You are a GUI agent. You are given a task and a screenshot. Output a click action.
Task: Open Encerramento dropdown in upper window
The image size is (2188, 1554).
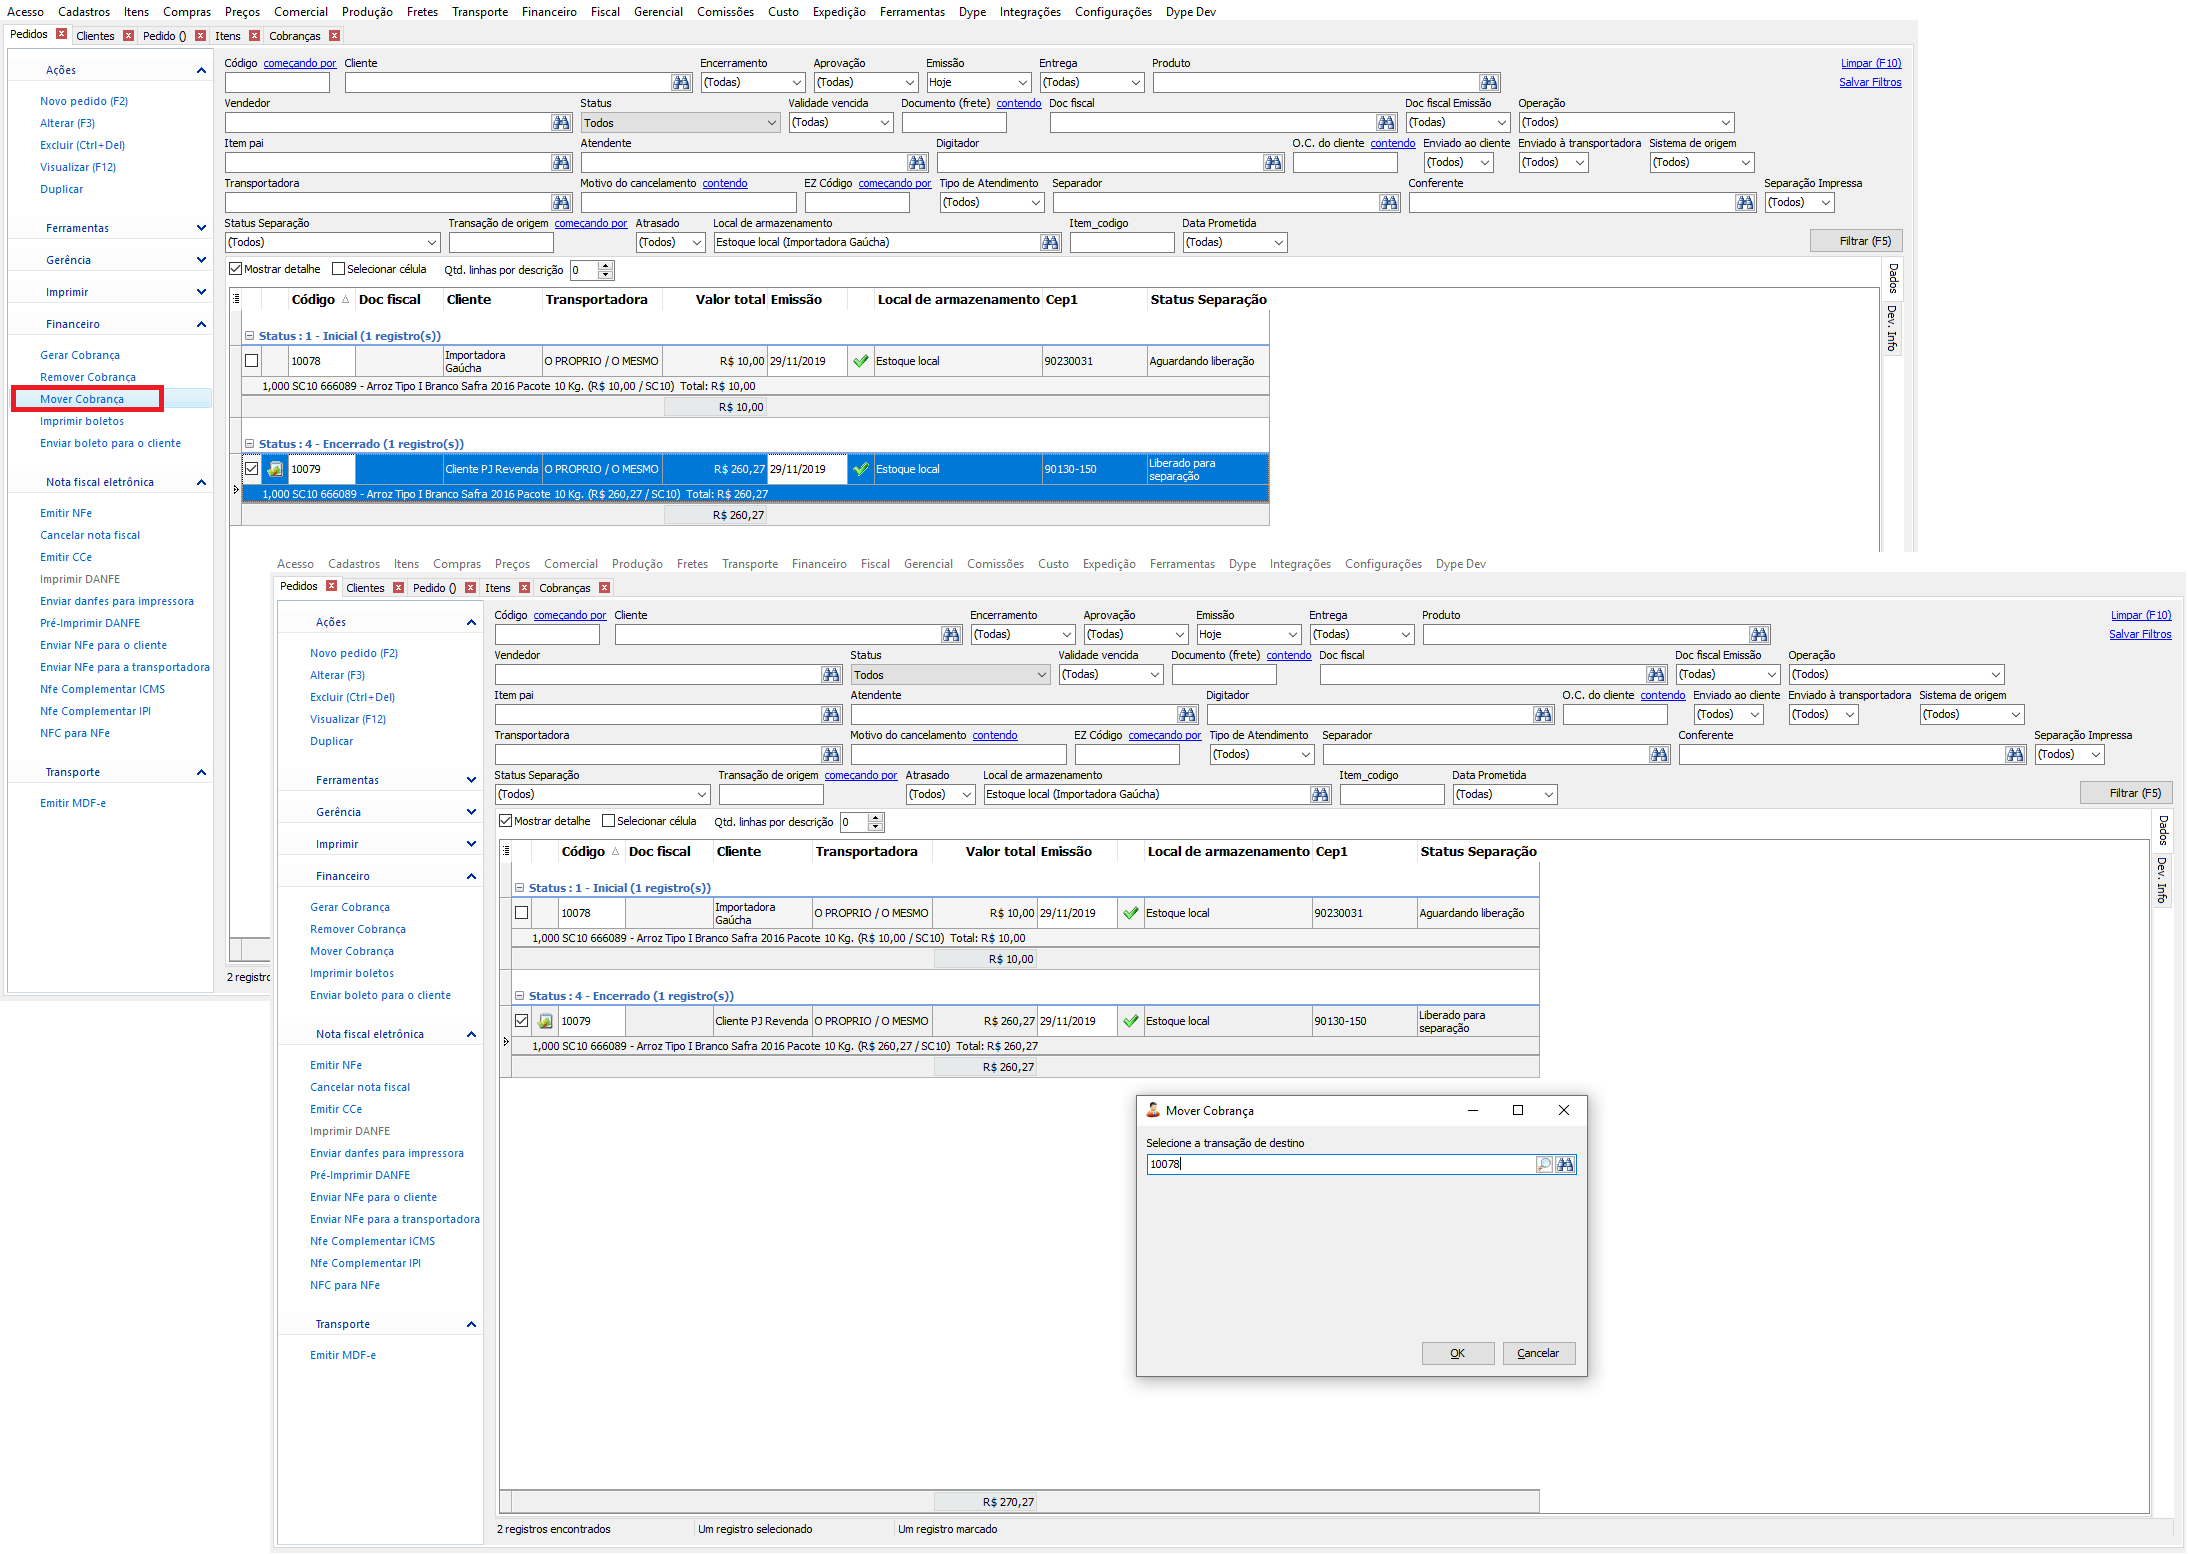tap(752, 83)
